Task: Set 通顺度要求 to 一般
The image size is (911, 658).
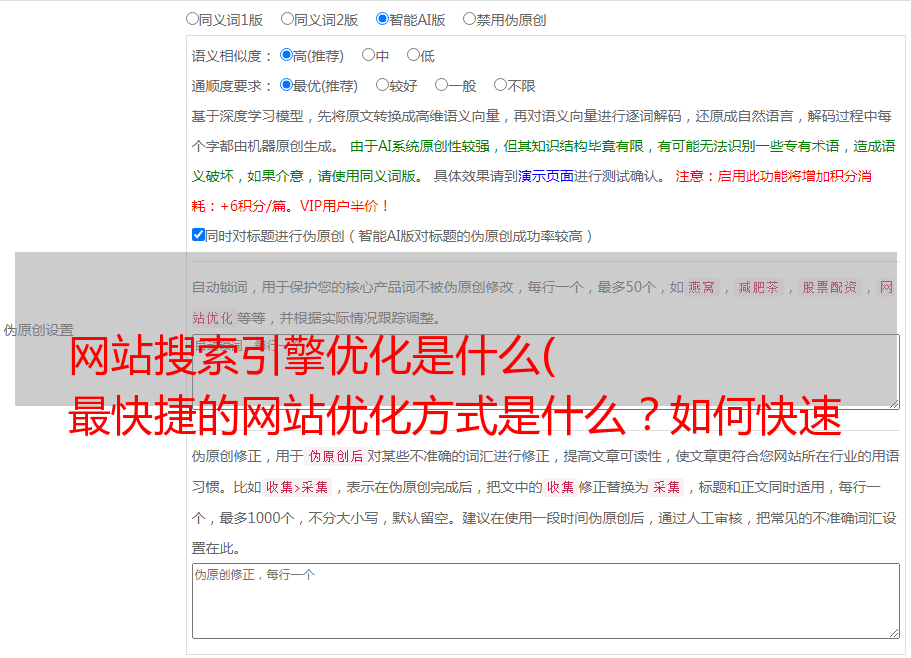Action: click(441, 85)
